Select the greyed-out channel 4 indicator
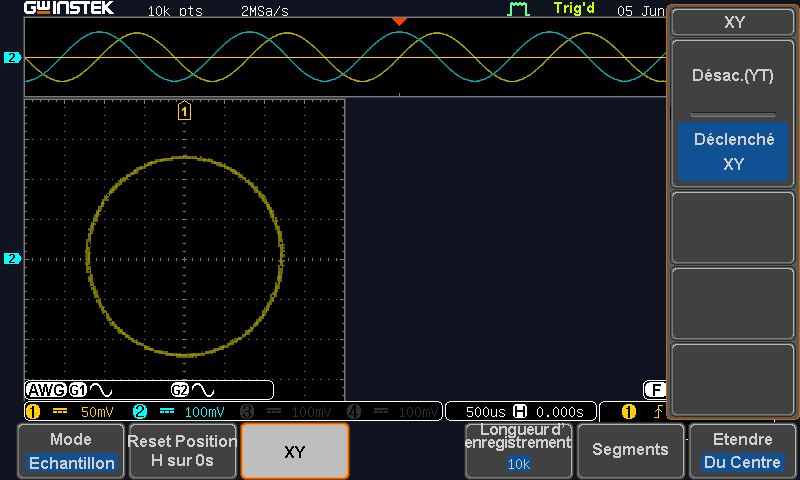The width and height of the screenshot is (800, 480). point(354,412)
